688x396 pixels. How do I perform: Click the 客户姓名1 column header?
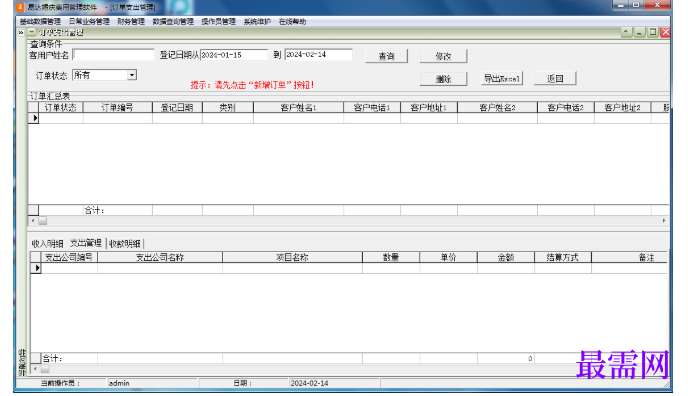298,107
